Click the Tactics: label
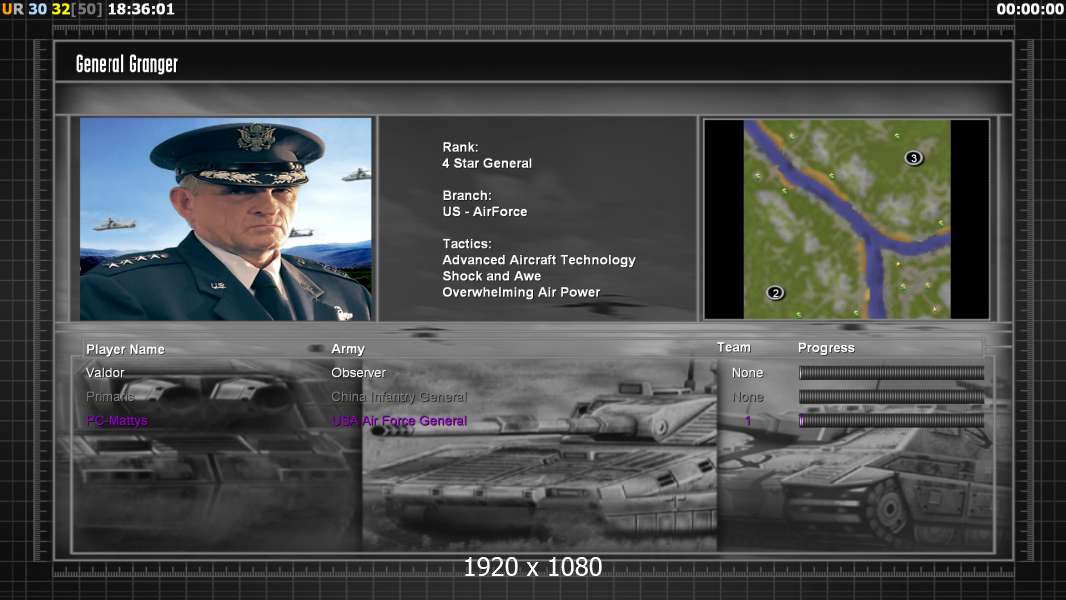 [467, 243]
